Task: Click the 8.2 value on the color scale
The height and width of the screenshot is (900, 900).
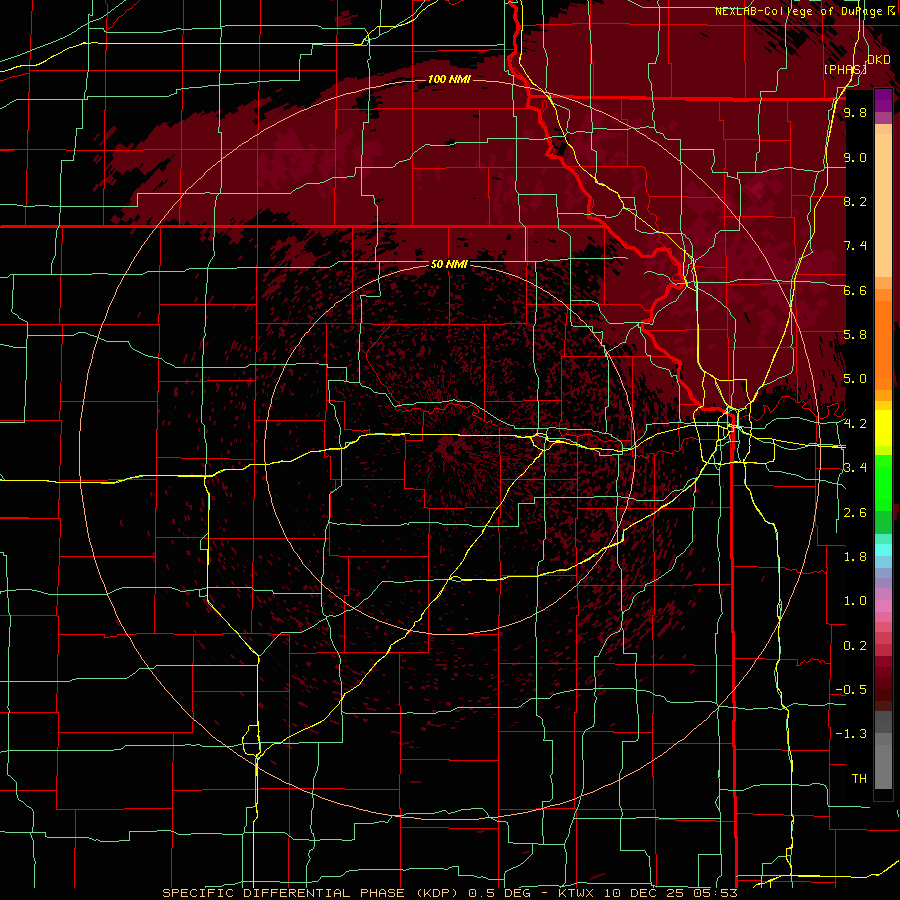Action: coord(855,201)
